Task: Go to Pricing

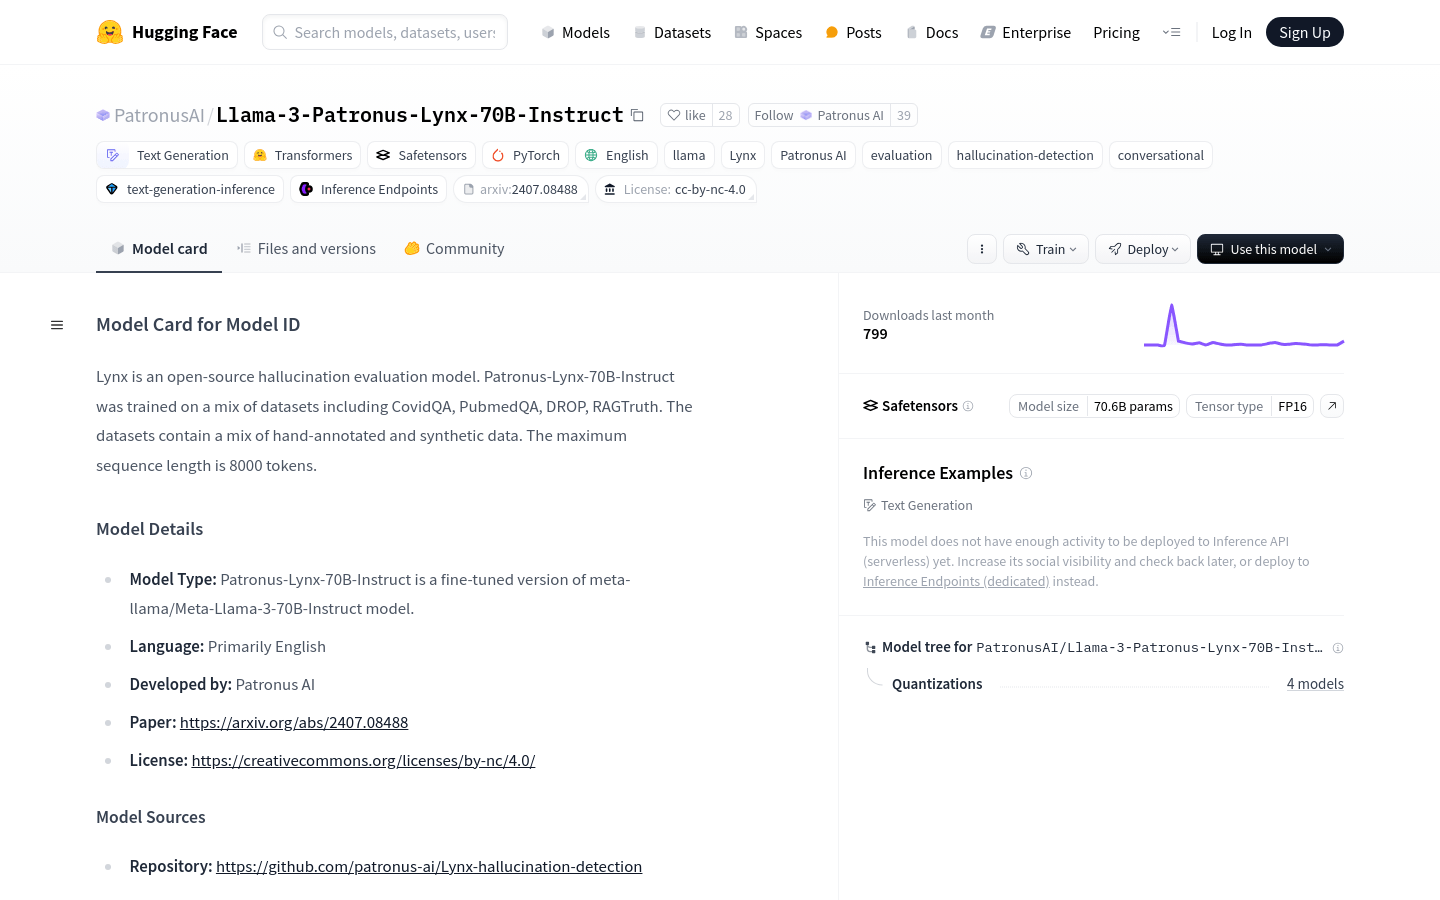Action: click(x=1116, y=32)
